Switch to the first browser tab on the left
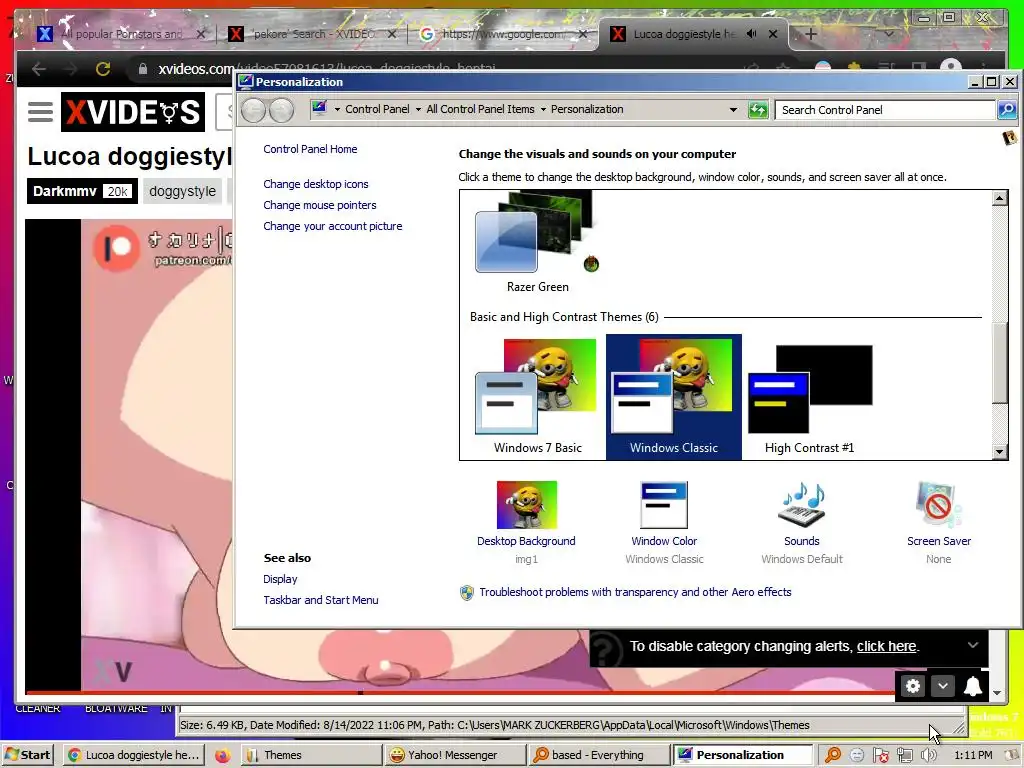Viewport: 1024px width, 768px height. pyautogui.click(x=121, y=34)
